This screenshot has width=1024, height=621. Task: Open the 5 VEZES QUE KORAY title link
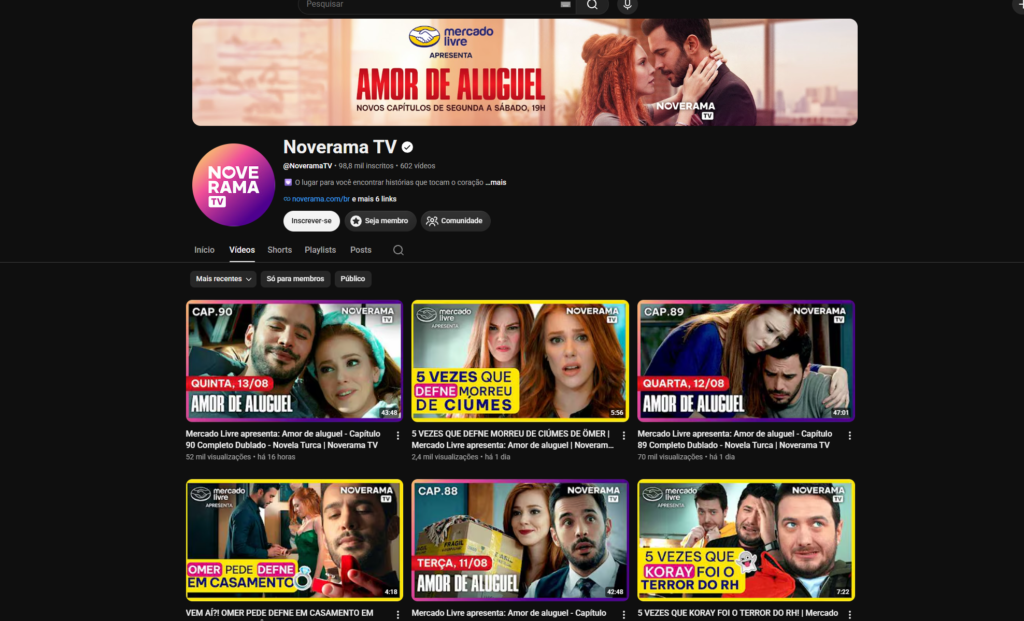click(x=737, y=613)
